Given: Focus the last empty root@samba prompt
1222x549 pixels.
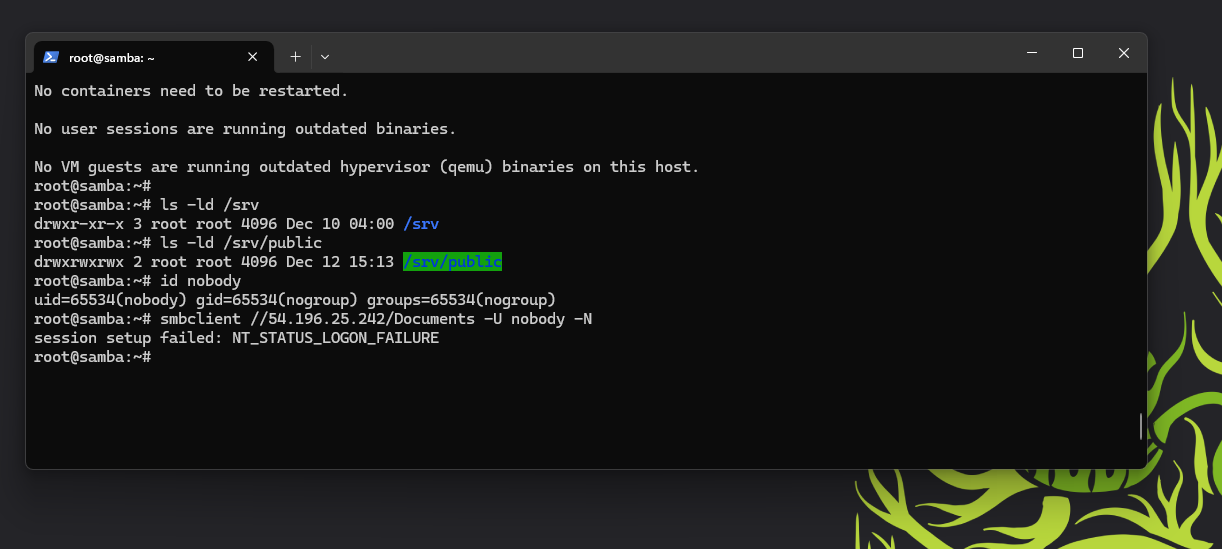Looking at the screenshot, I should coord(92,357).
